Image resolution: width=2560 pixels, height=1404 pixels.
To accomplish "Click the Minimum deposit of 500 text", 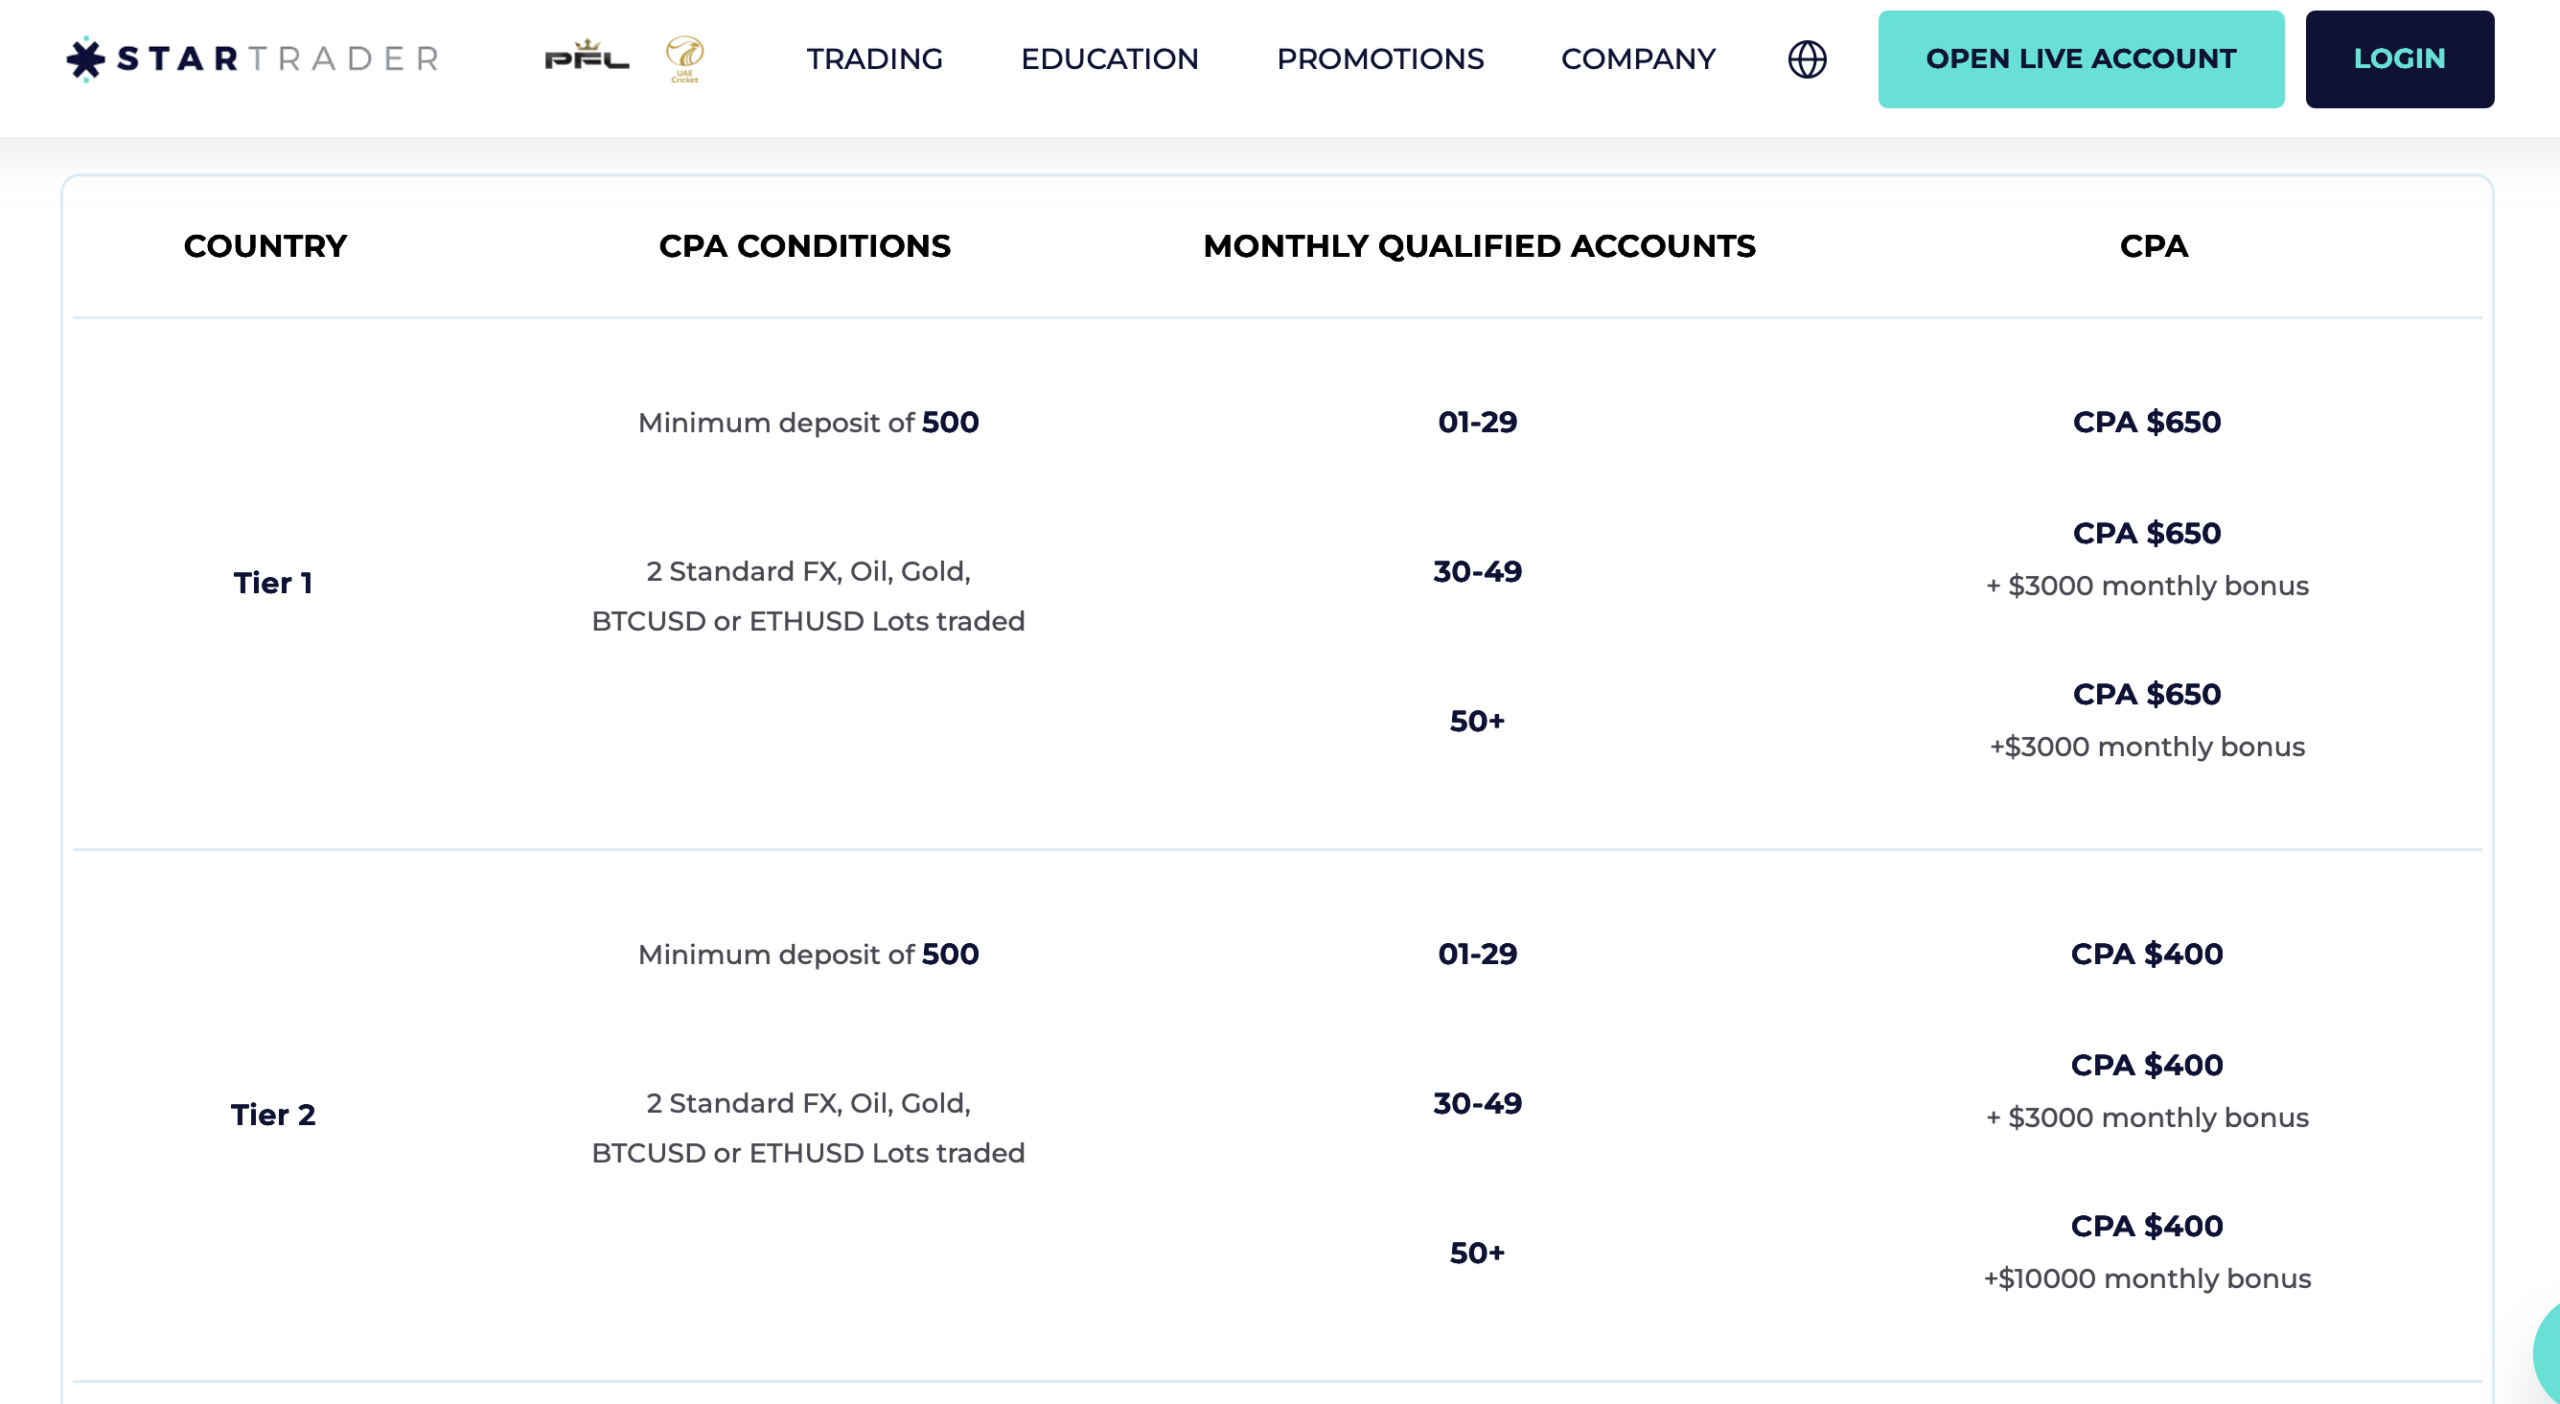I will click(808, 422).
